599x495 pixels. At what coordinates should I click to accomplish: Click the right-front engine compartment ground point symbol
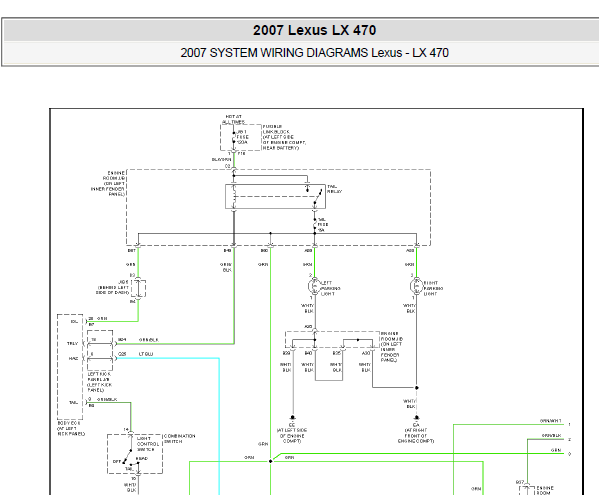pos(416,417)
